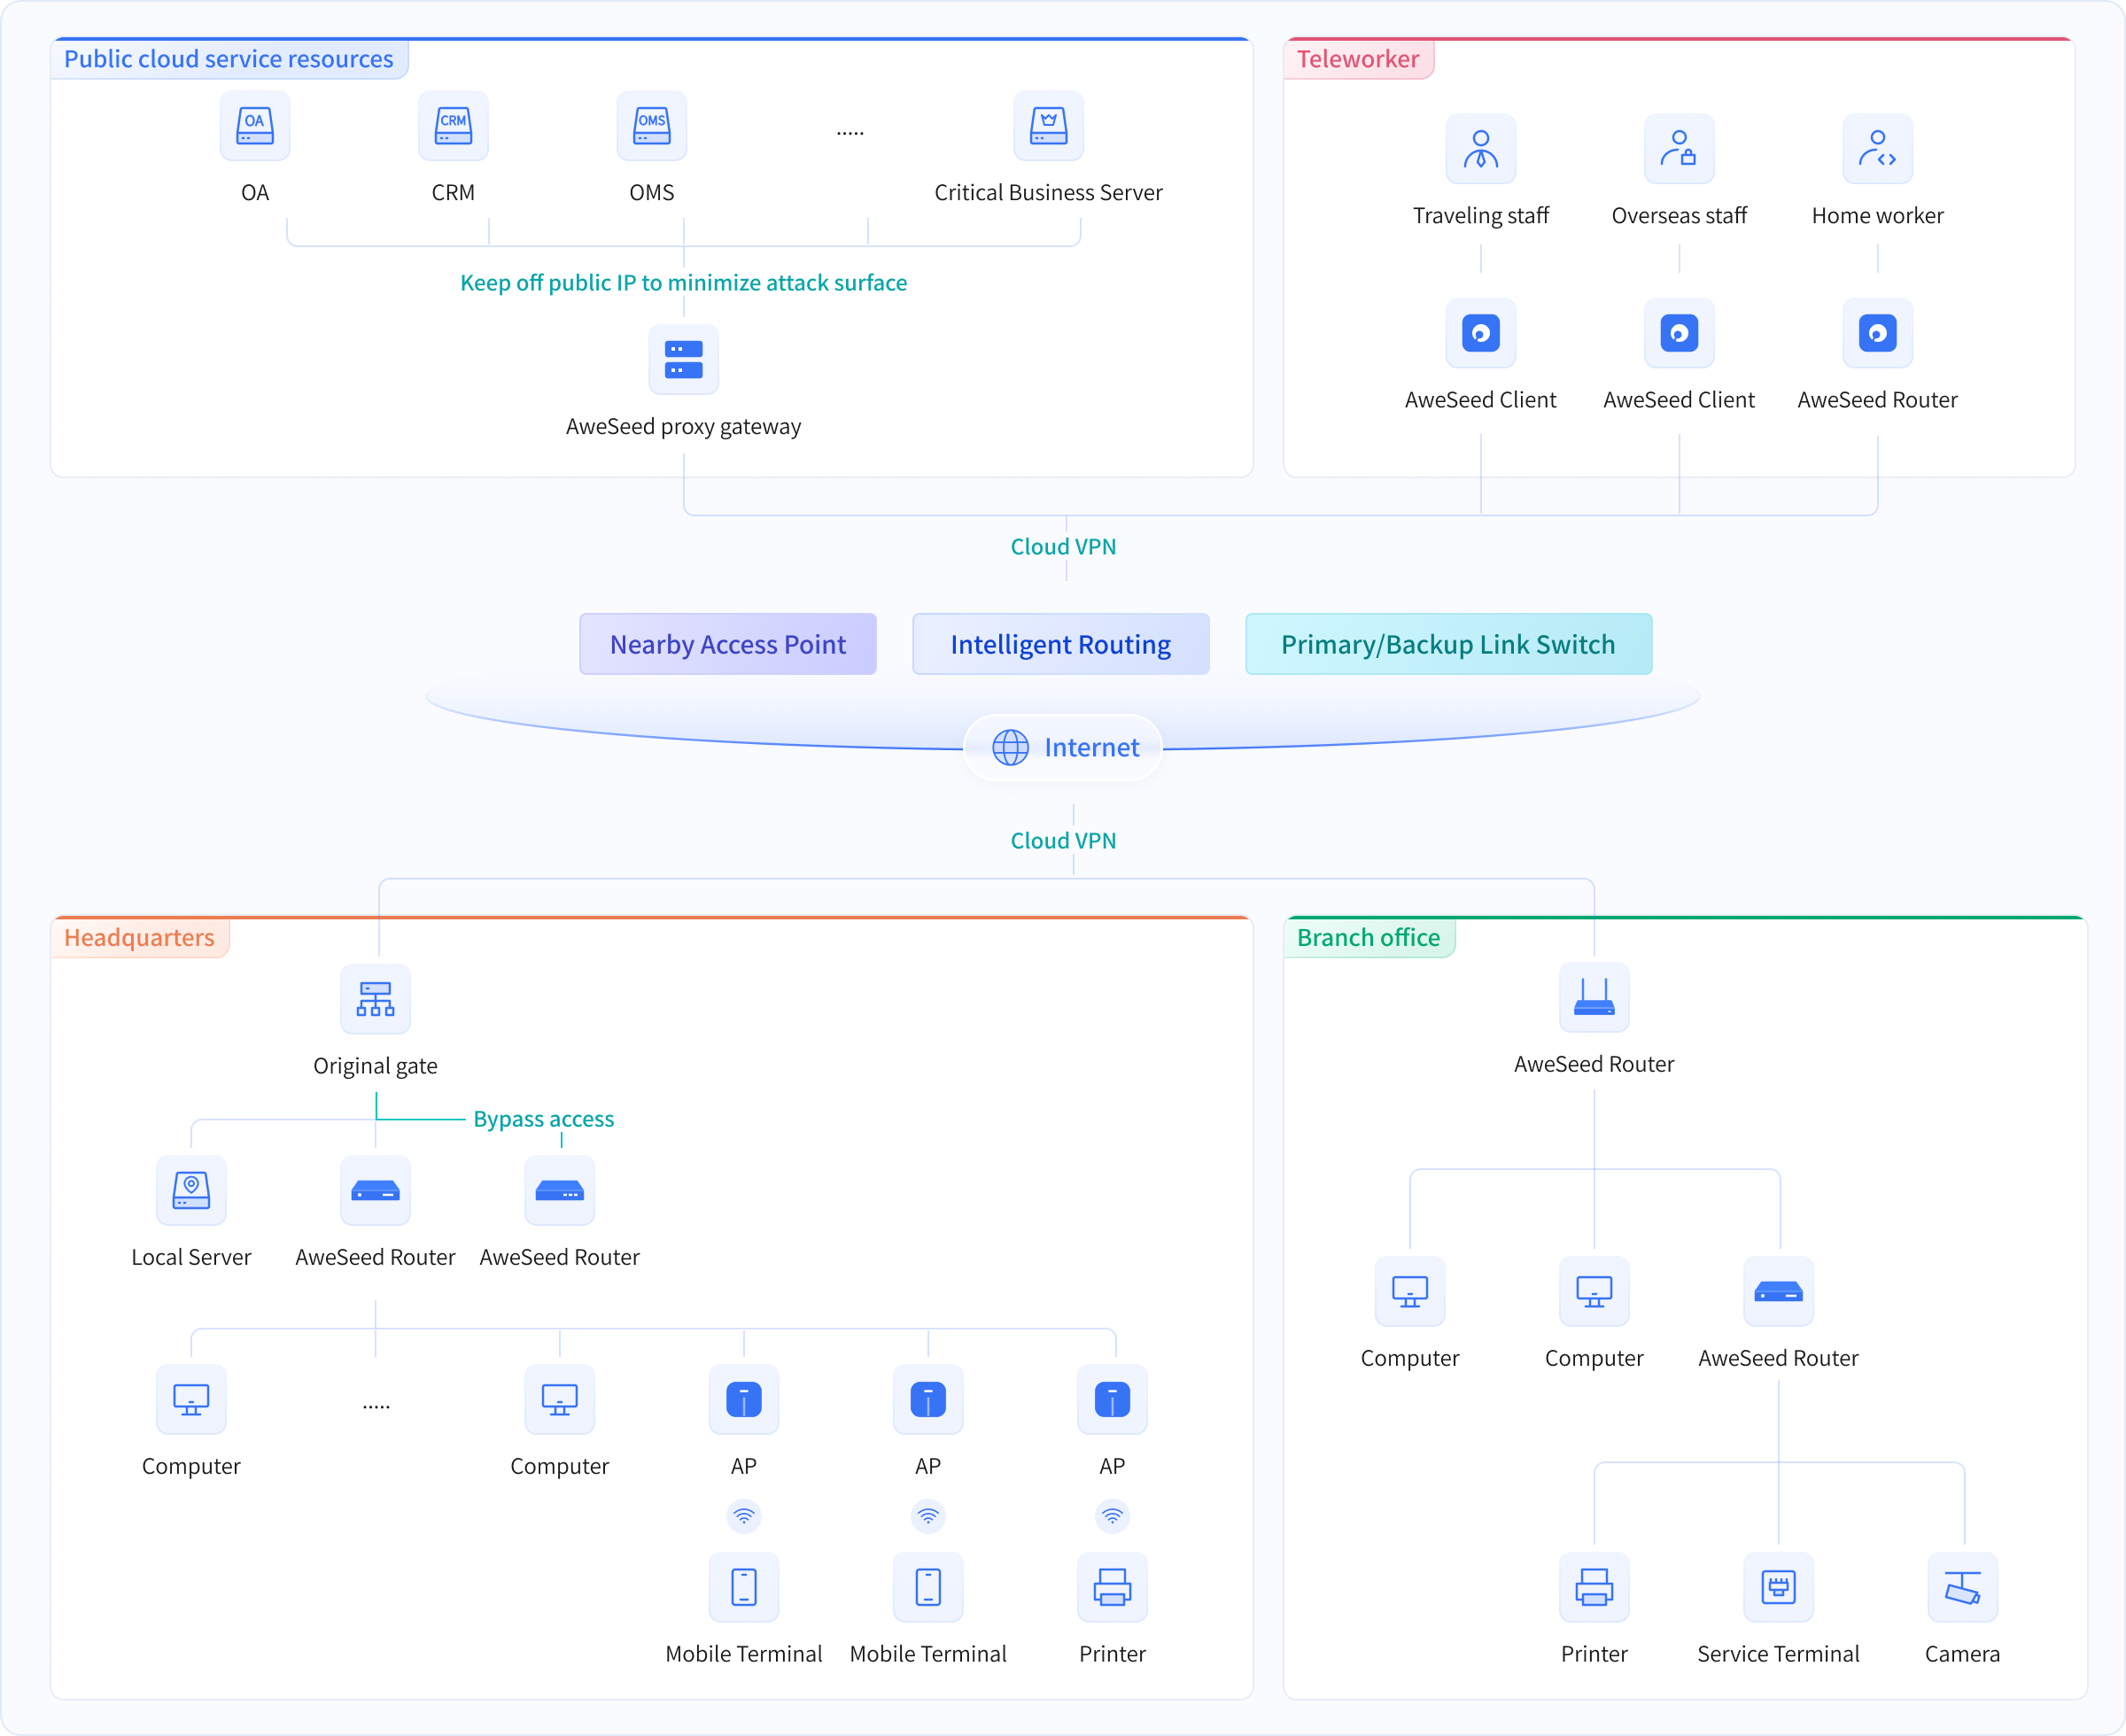Click AweSeed Client icon under Overseas staff
The width and height of the screenshot is (2126, 1736).
1679,333
